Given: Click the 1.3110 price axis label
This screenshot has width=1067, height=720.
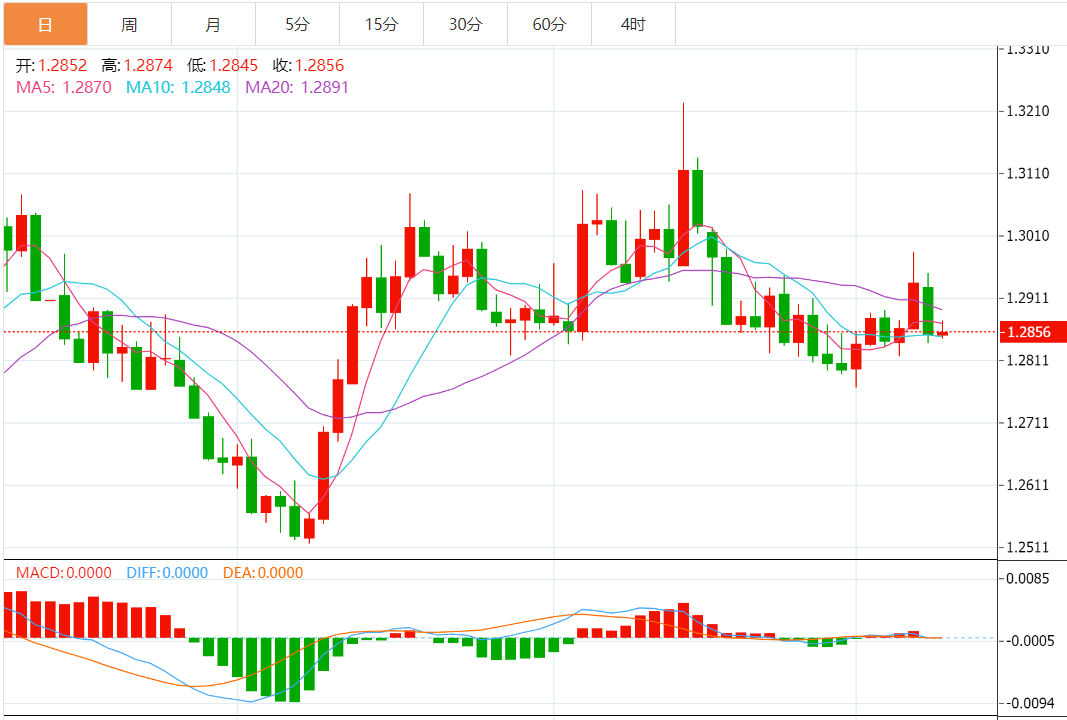Looking at the screenshot, I should (x=1028, y=174).
